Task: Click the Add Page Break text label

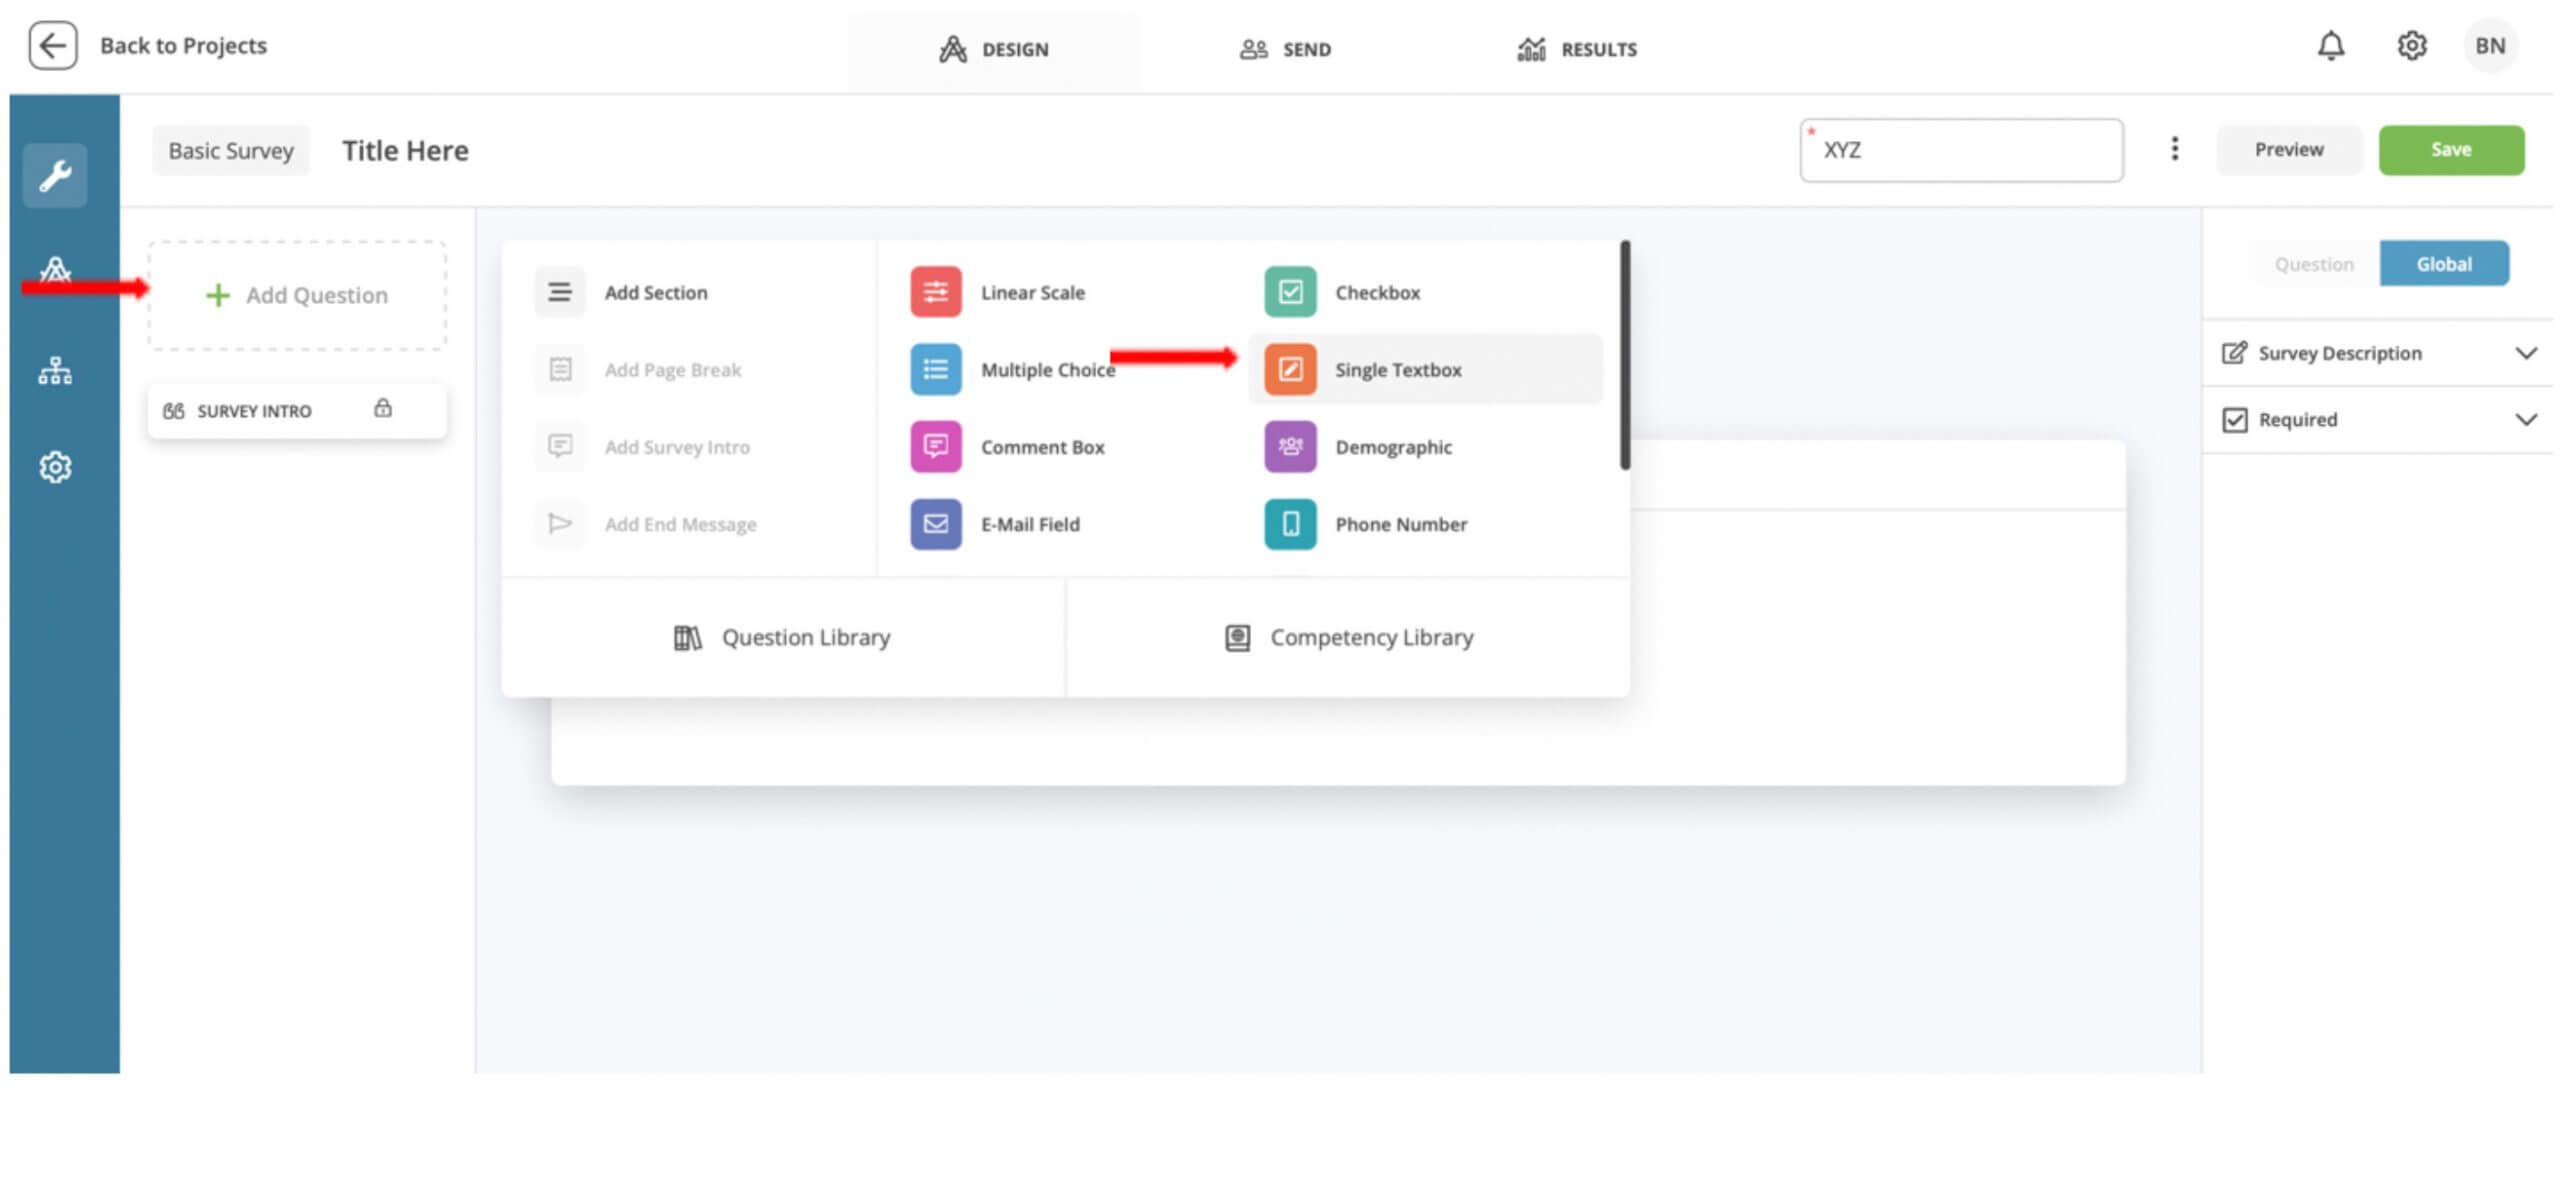Action: pos(673,370)
